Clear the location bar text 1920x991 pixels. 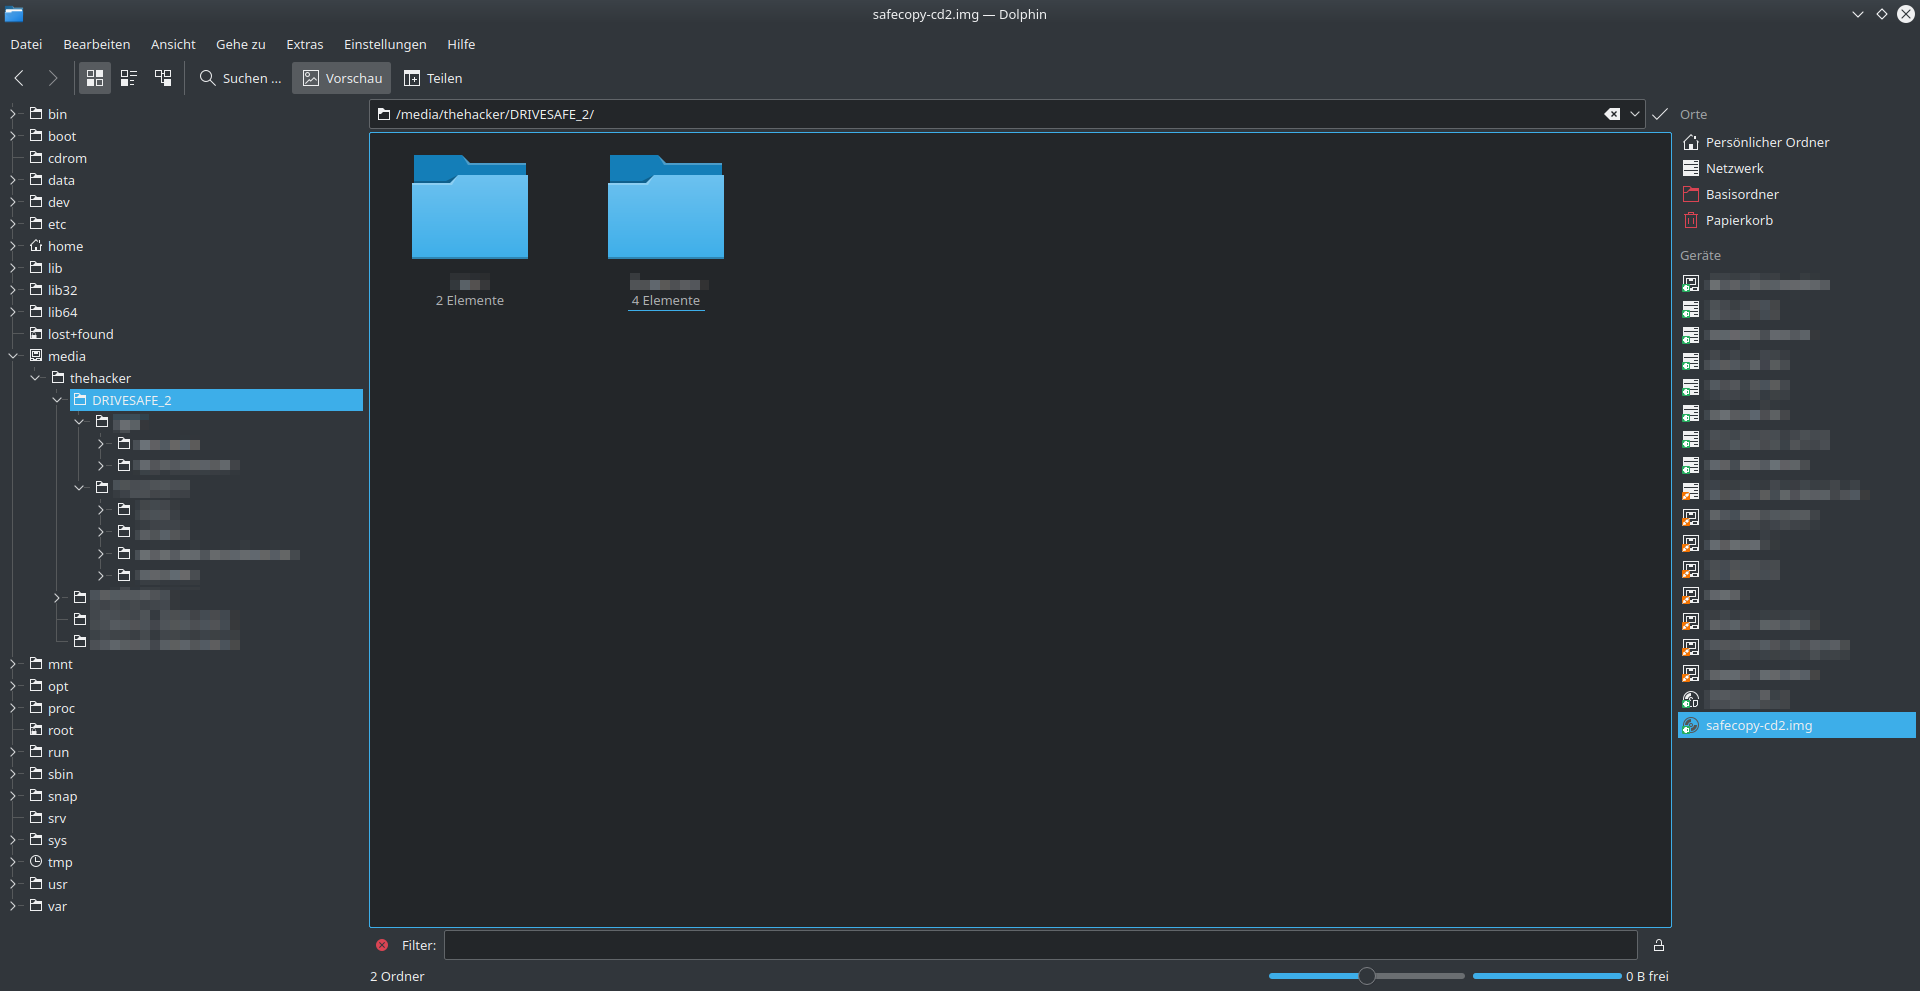coord(1612,114)
